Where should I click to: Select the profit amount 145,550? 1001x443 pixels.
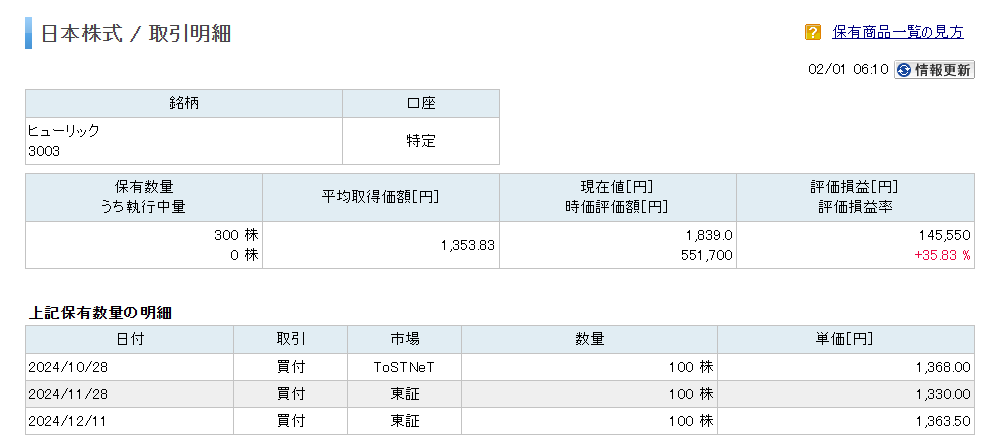(x=945, y=235)
